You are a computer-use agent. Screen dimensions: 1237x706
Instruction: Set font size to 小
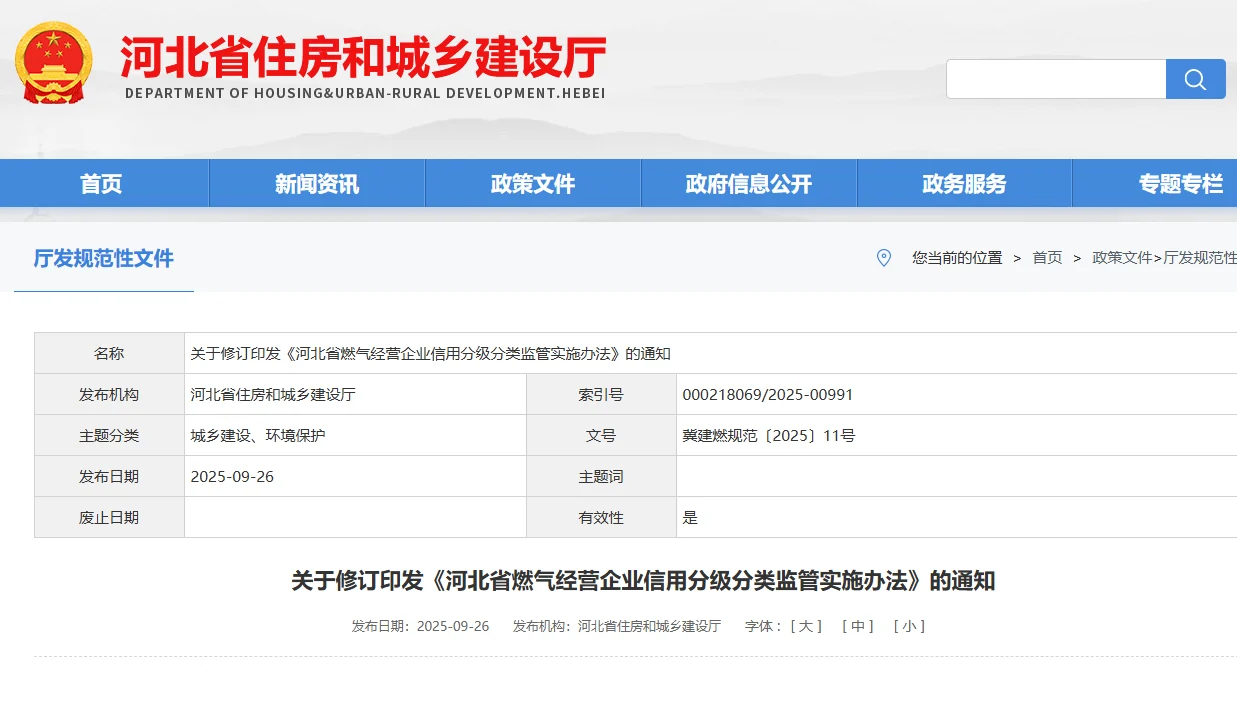tap(909, 626)
